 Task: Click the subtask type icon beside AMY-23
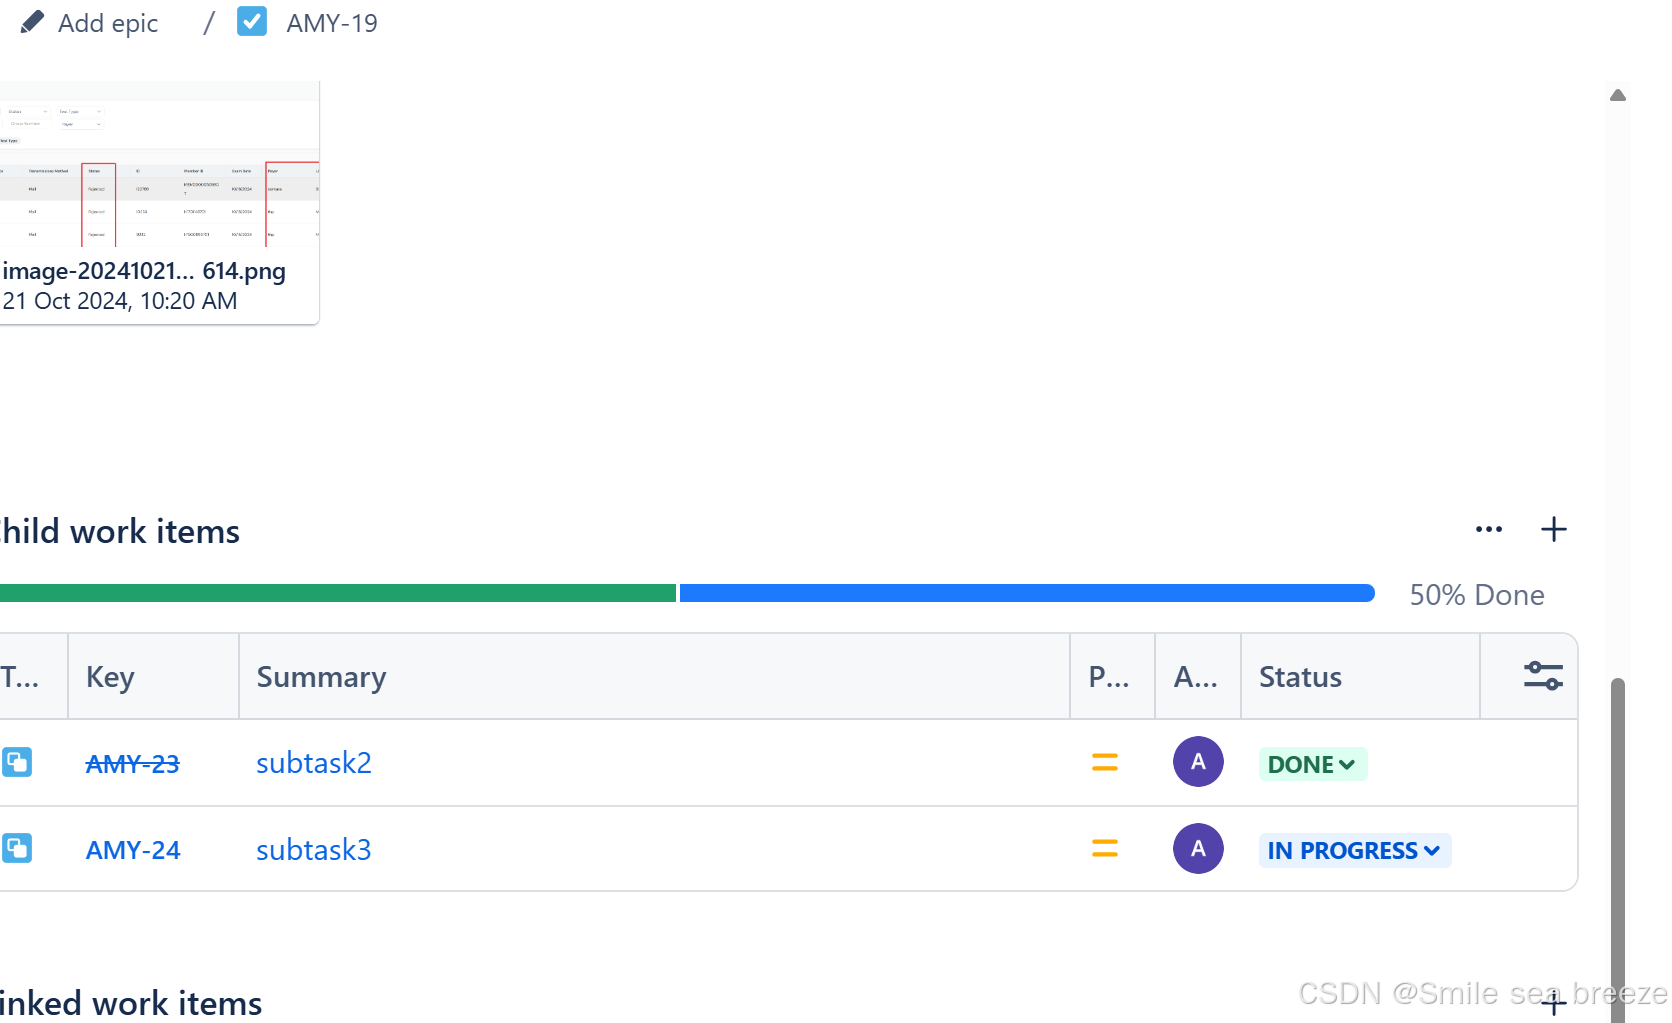17,762
